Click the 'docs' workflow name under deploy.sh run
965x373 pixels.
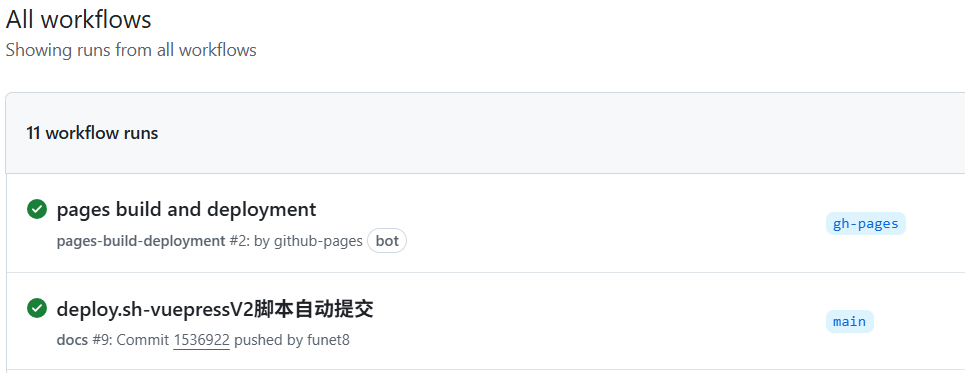point(72,340)
